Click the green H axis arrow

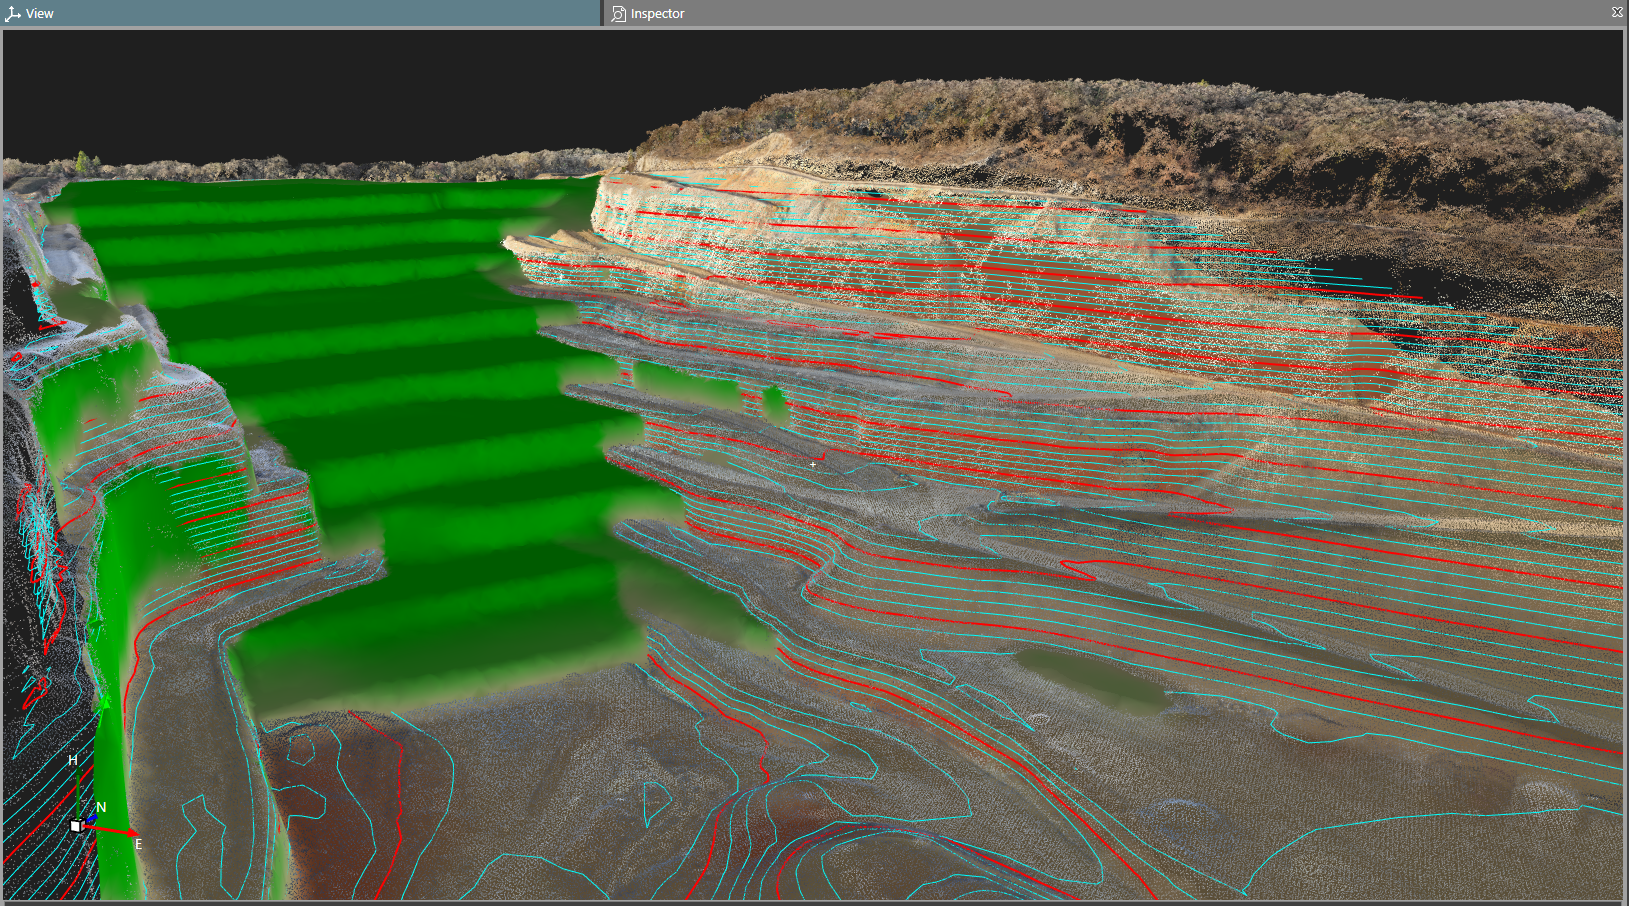tap(79, 790)
